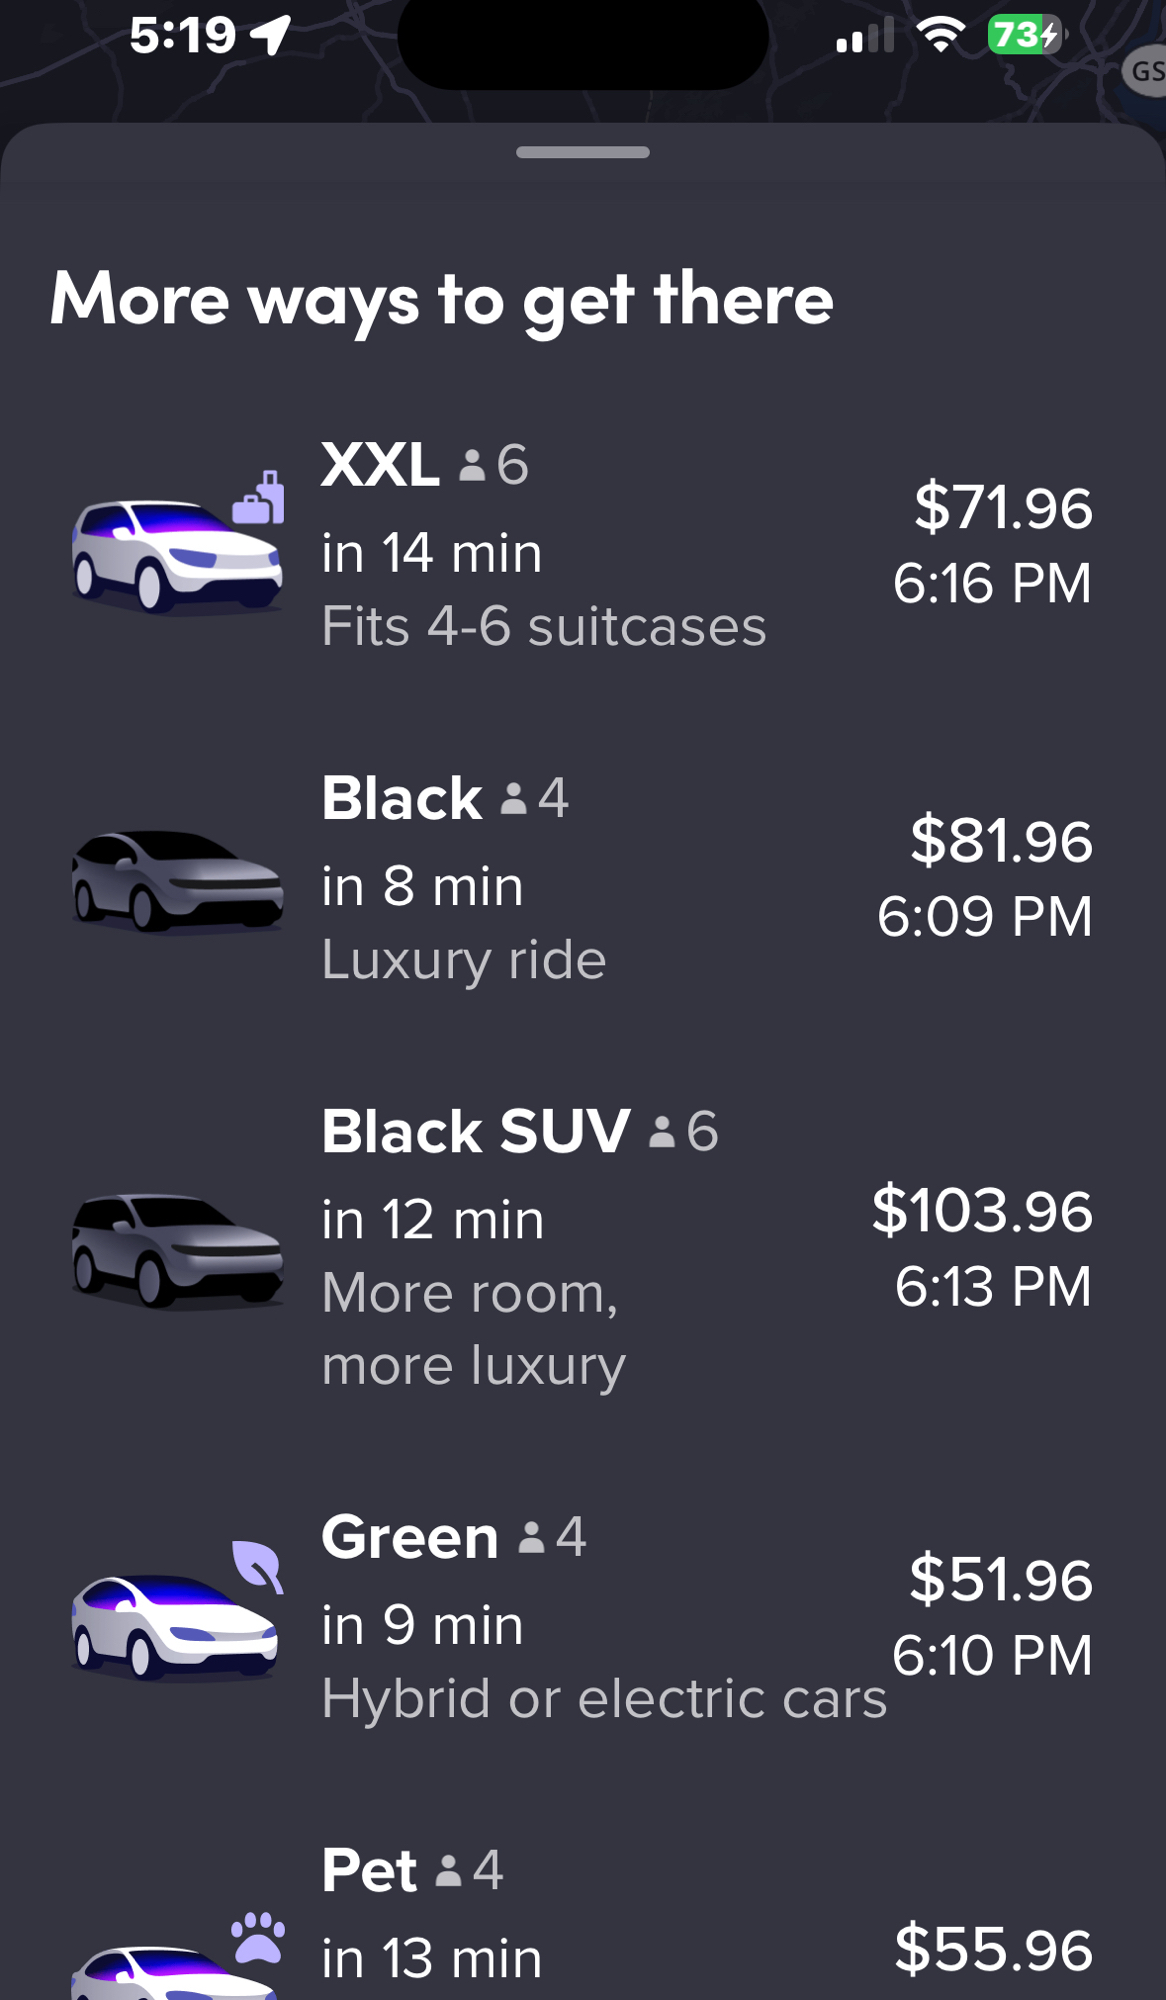Tap the GS map marker
Screen dimensions: 1166x2000
[x=1146, y=71]
